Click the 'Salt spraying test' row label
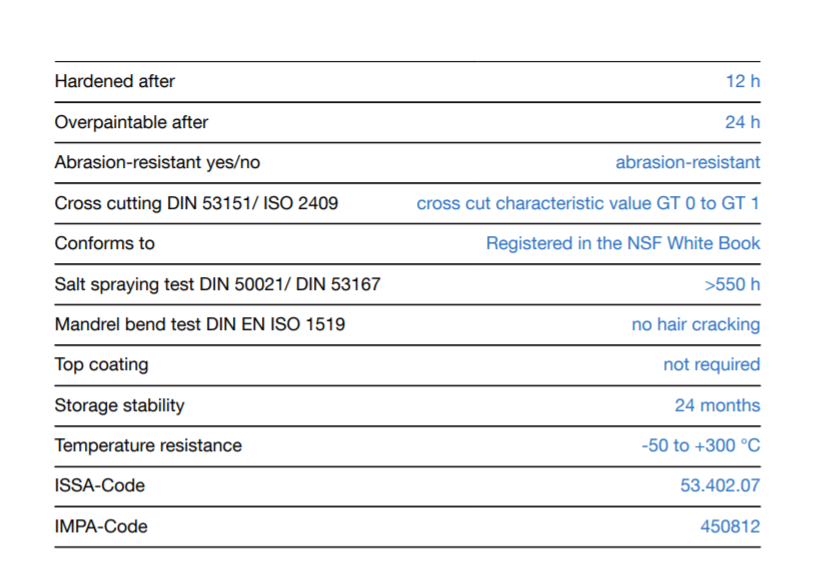 click(217, 284)
